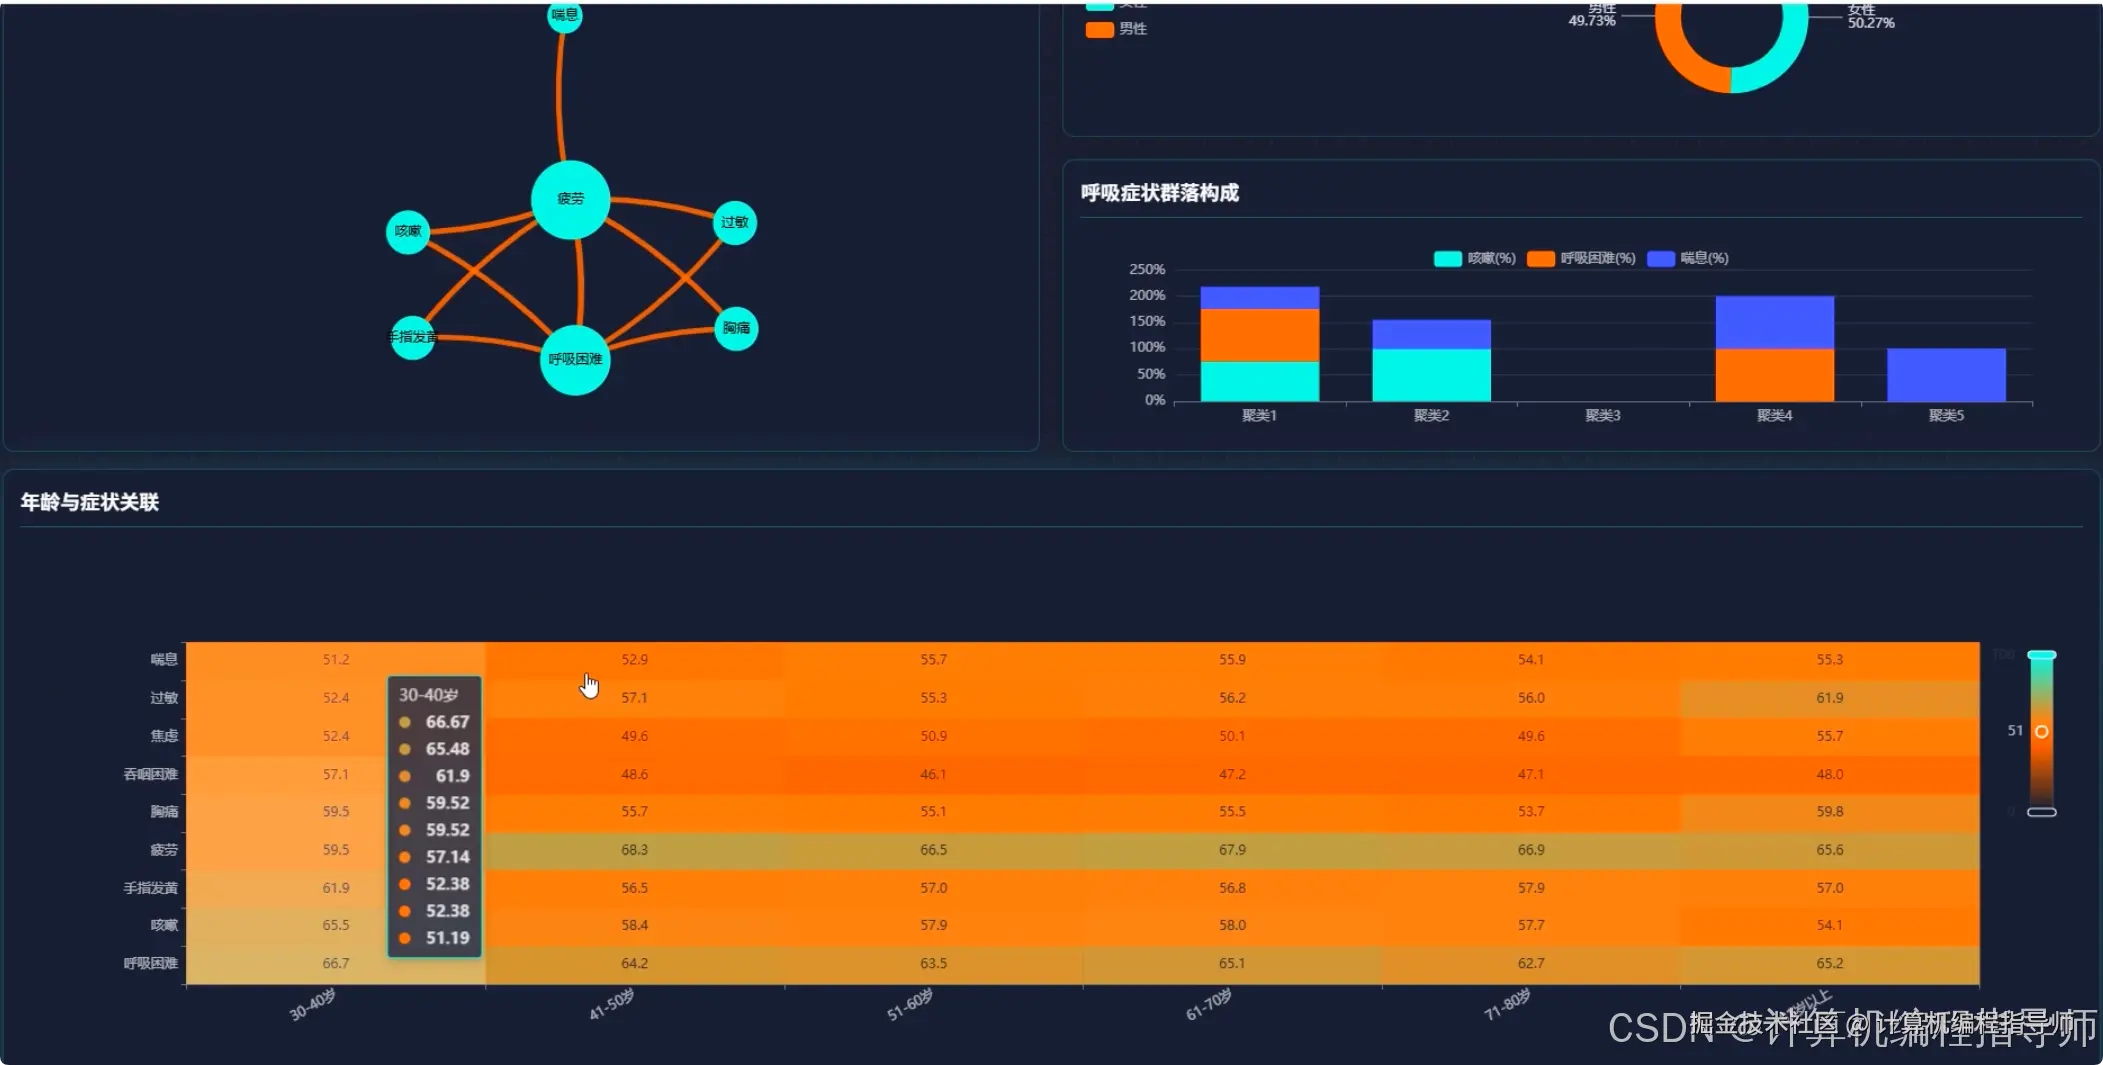The height and width of the screenshot is (1065, 2103).
Task: Click the 50.27% female label
Action: click(x=1870, y=23)
